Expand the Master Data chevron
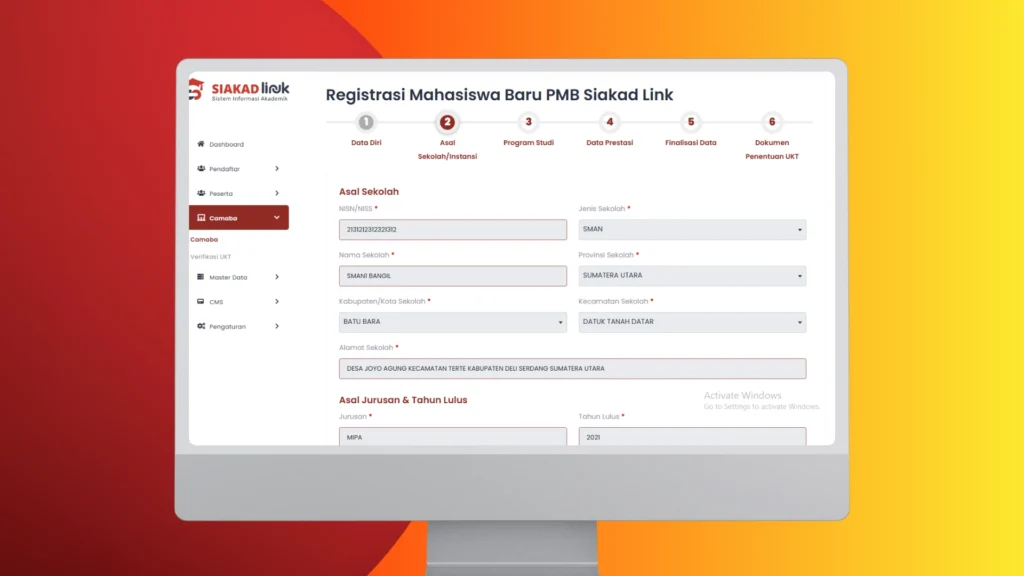The height and width of the screenshot is (576, 1024). [277, 277]
